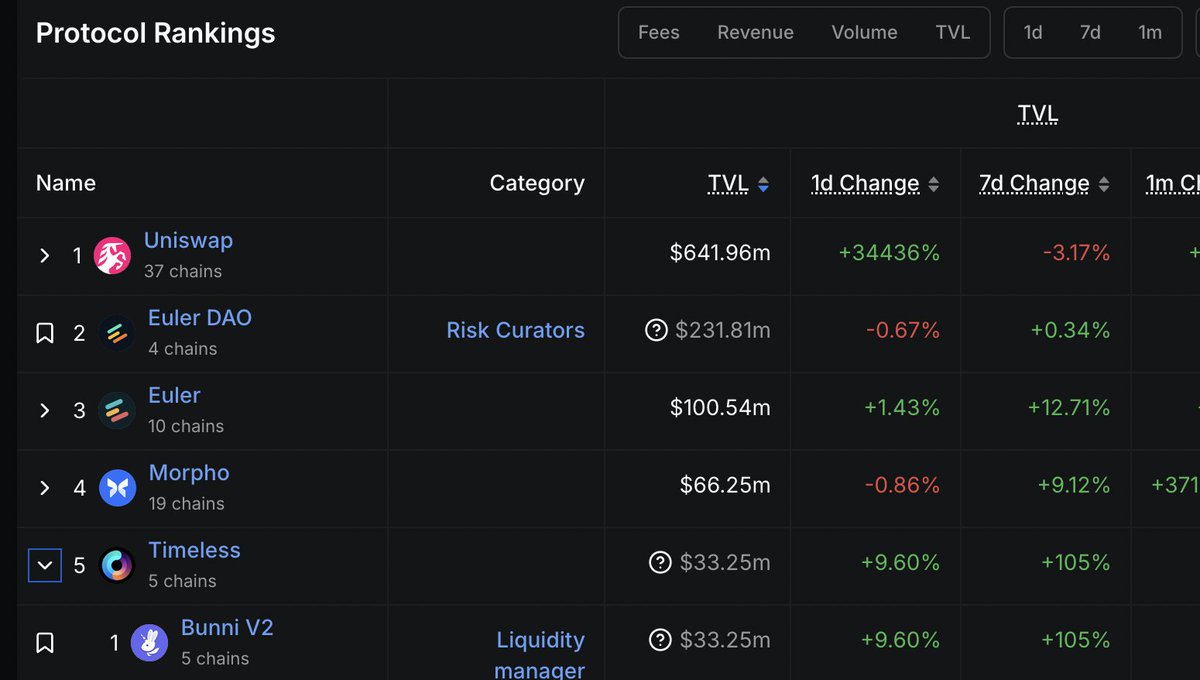Image resolution: width=1200 pixels, height=680 pixels.
Task: Click the TVL column header label
Action: (x=728, y=183)
